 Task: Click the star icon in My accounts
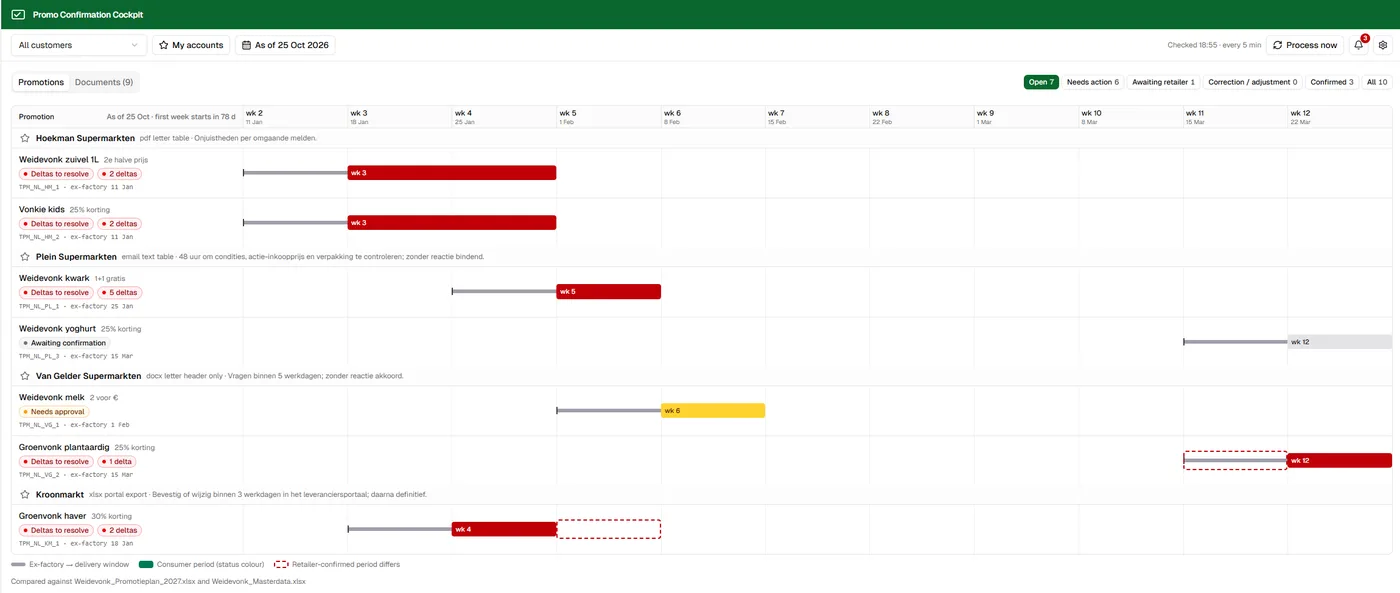(x=164, y=45)
